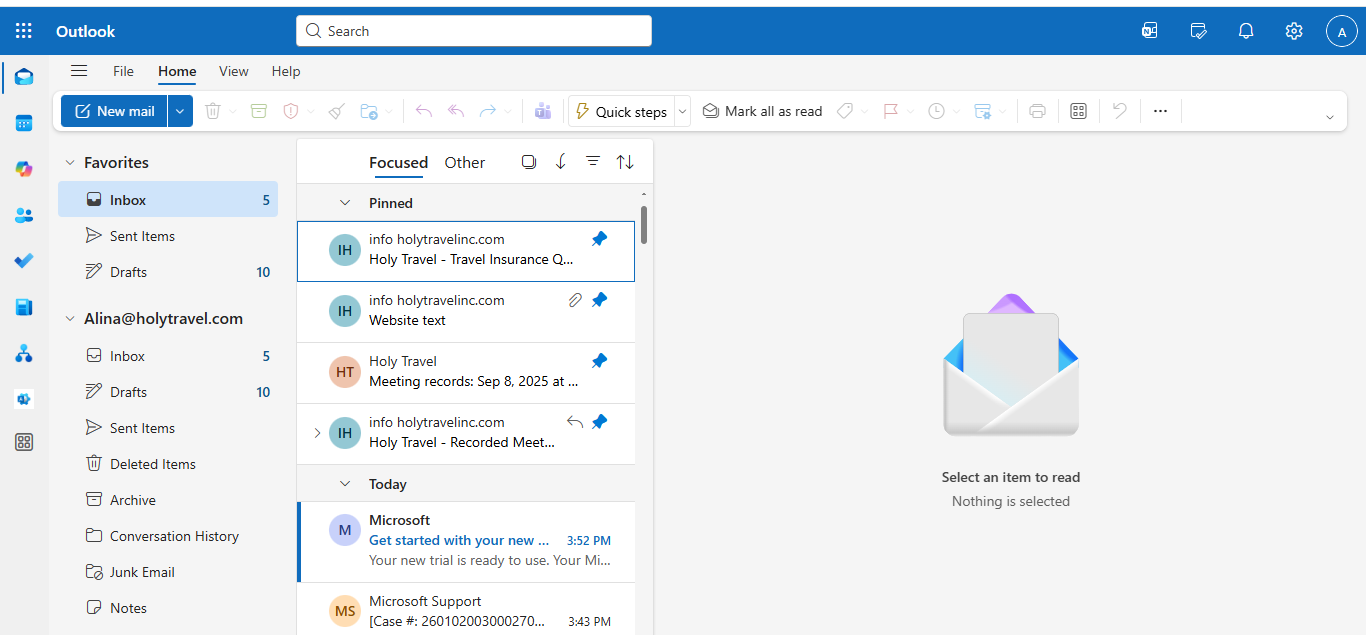Screen dimensions: 1366x635
Task: Open the Settings gear icon
Action: (1294, 31)
